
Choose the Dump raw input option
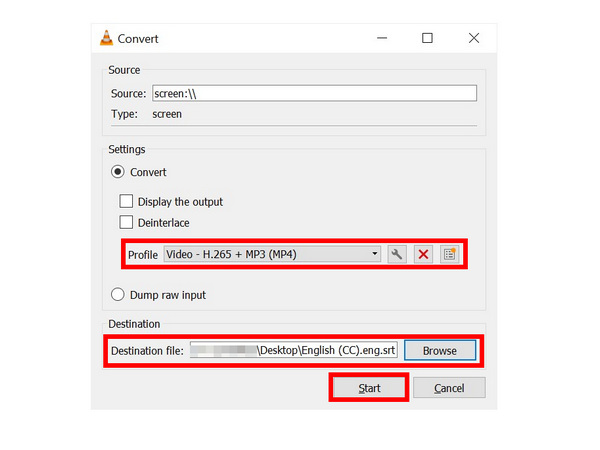pyautogui.click(x=118, y=295)
